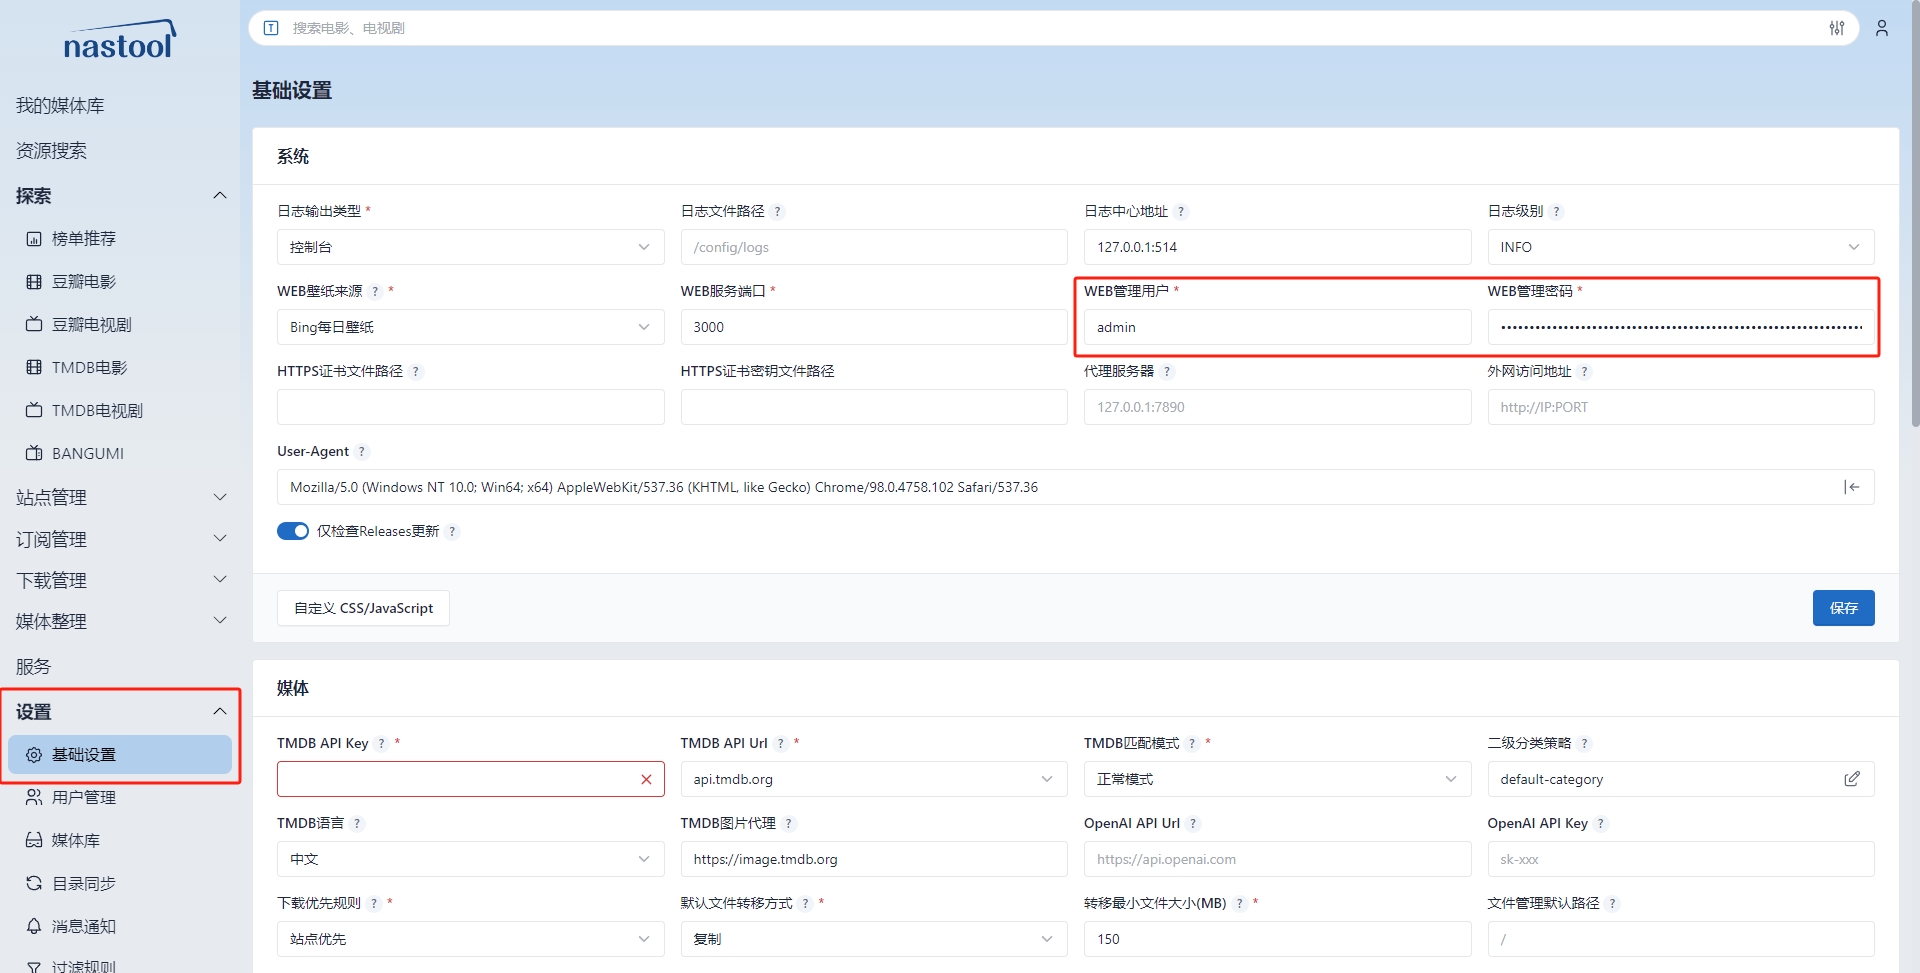Show help for 外网访问地址
Viewport: 1920px width, 973px height.
coord(1585,372)
